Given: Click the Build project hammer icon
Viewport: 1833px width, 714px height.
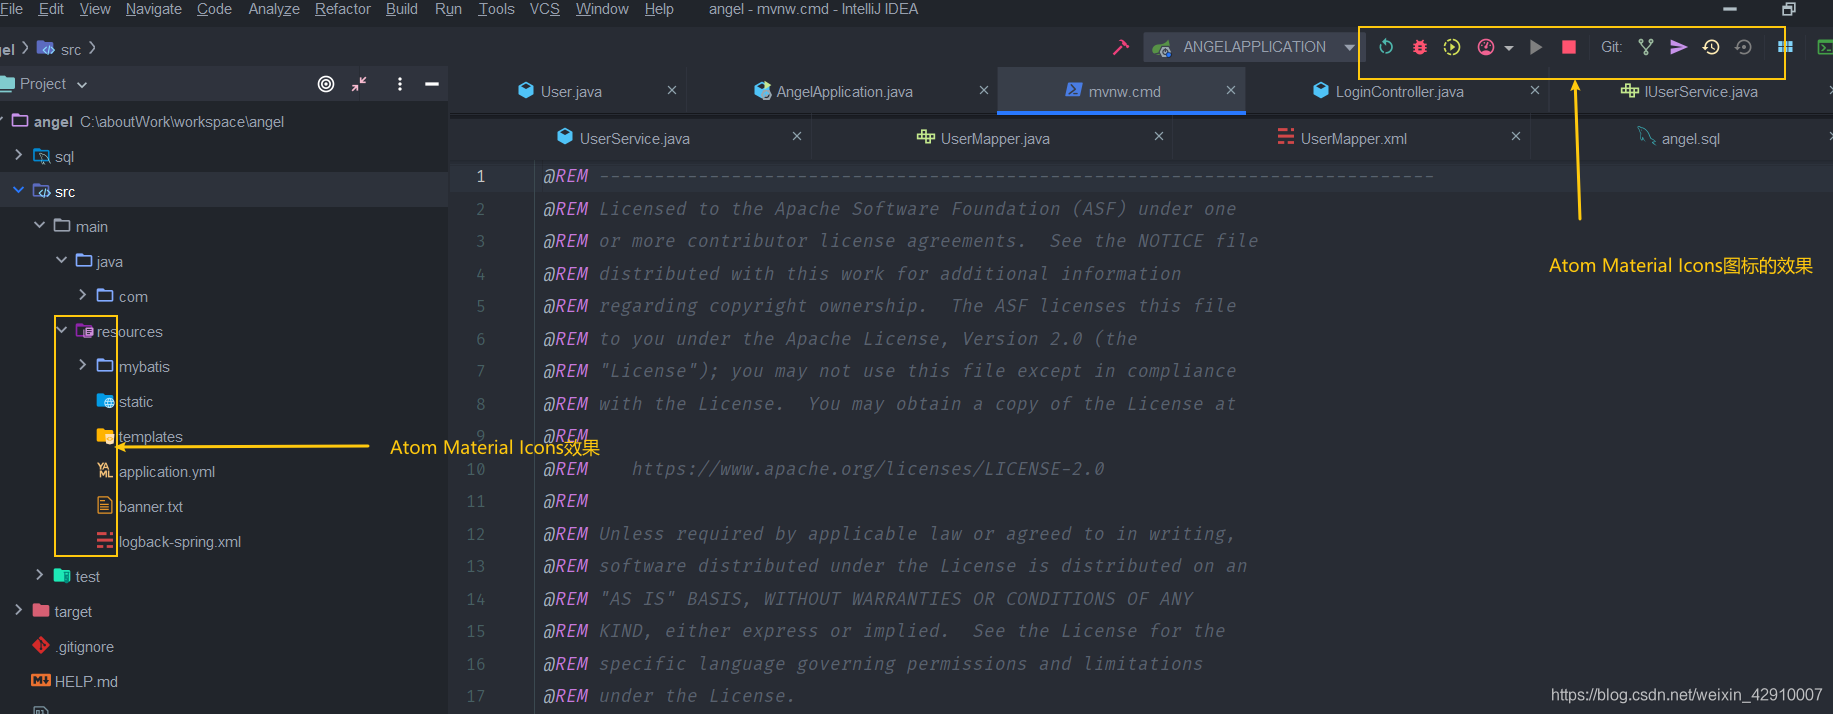Looking at the screenshot, I should point(1120,47).
